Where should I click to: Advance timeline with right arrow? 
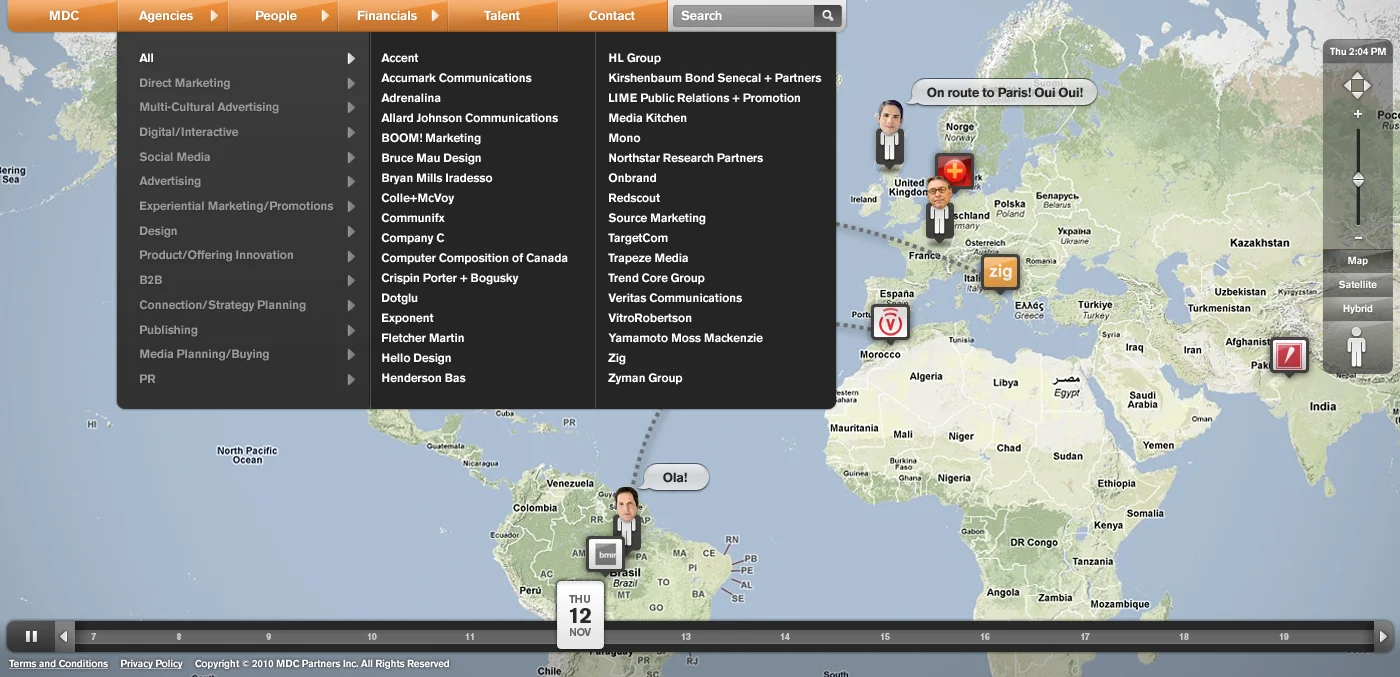[x=1383, y=636]
